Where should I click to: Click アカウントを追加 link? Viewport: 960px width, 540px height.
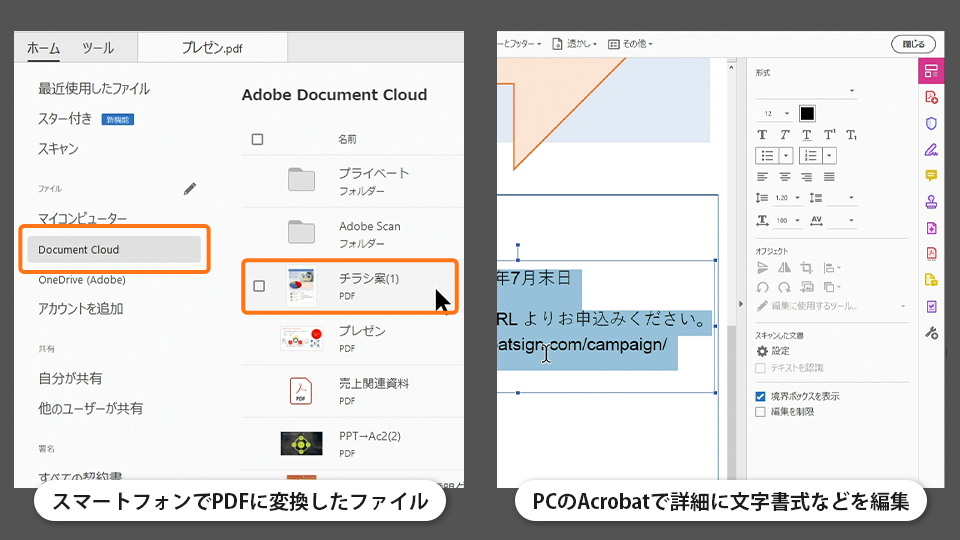pos(80,309)
